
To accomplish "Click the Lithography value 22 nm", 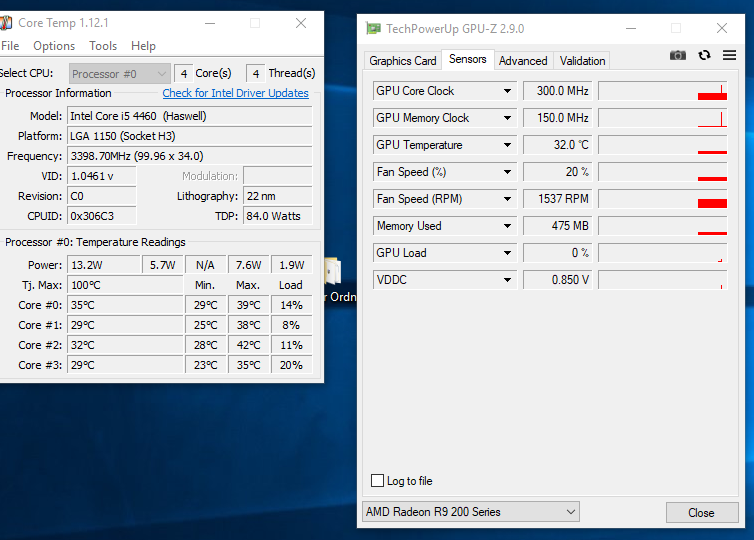I will click(x=277, y=196).
